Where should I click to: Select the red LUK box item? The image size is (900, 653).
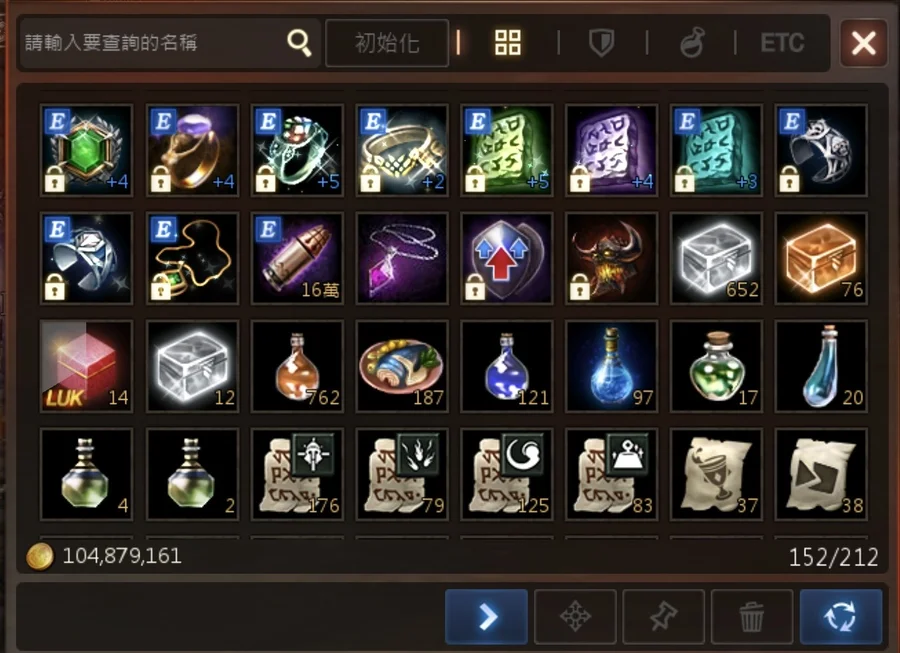coord(86,366)
